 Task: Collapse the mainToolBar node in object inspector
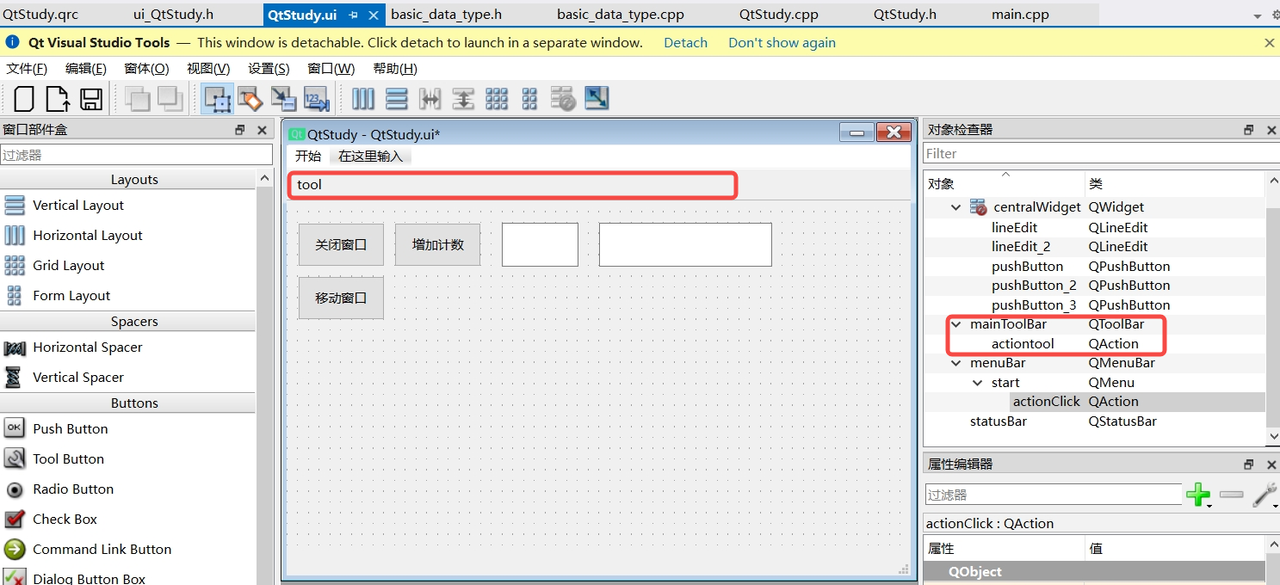point(957,325)
